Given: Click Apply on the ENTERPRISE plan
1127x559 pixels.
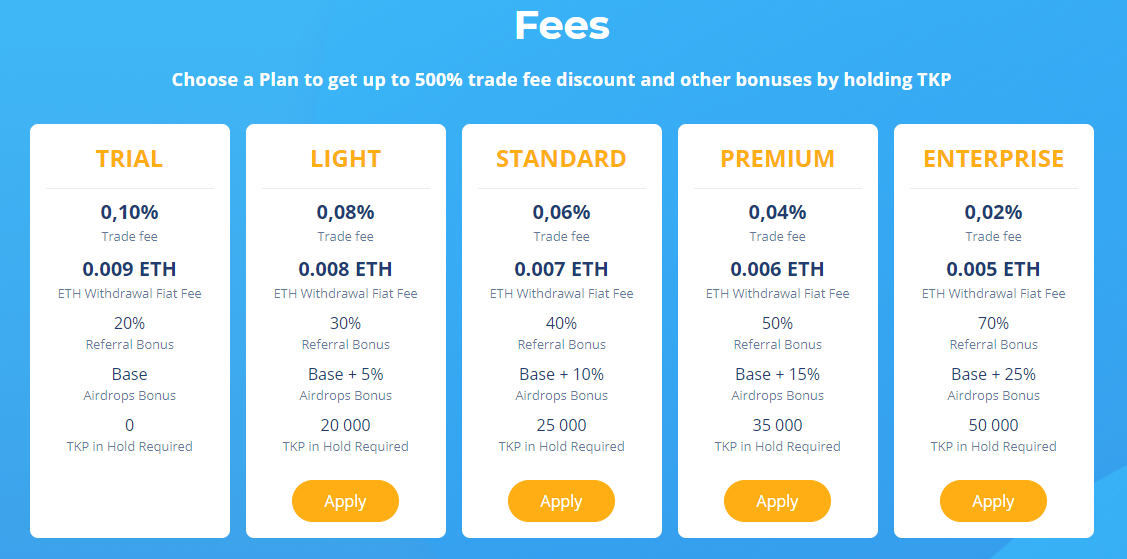Looking at the screenshot, I should tap(993, 501).
